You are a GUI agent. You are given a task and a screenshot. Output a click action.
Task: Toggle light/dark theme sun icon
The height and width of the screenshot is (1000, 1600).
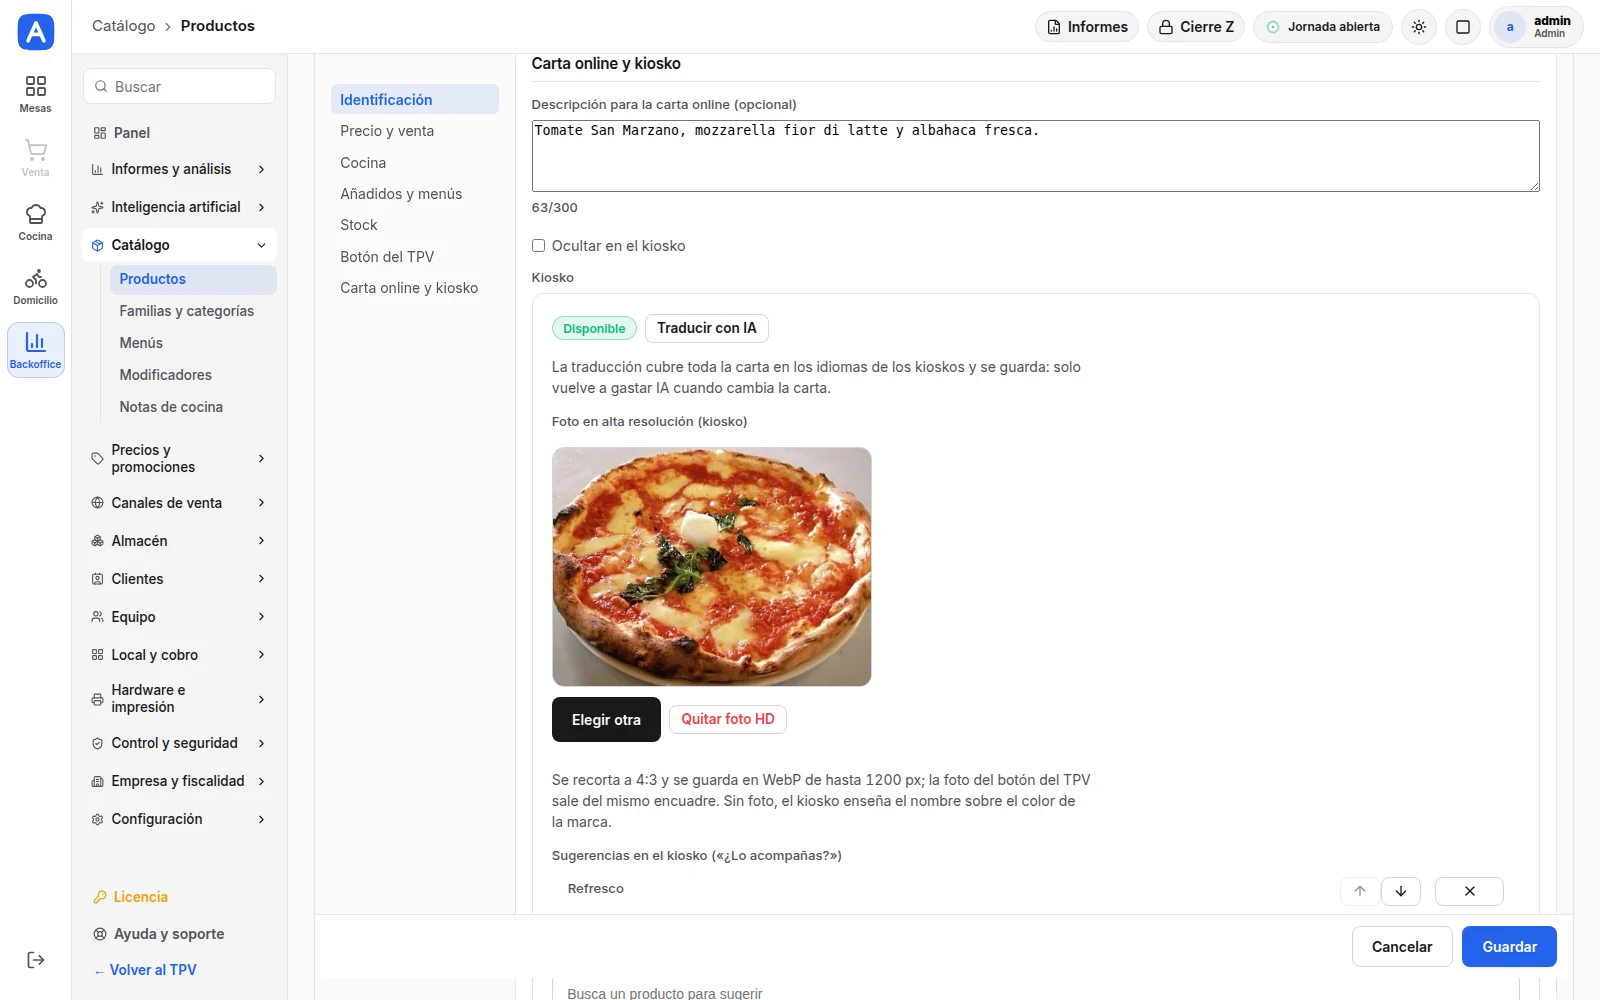click(1419, 27)
